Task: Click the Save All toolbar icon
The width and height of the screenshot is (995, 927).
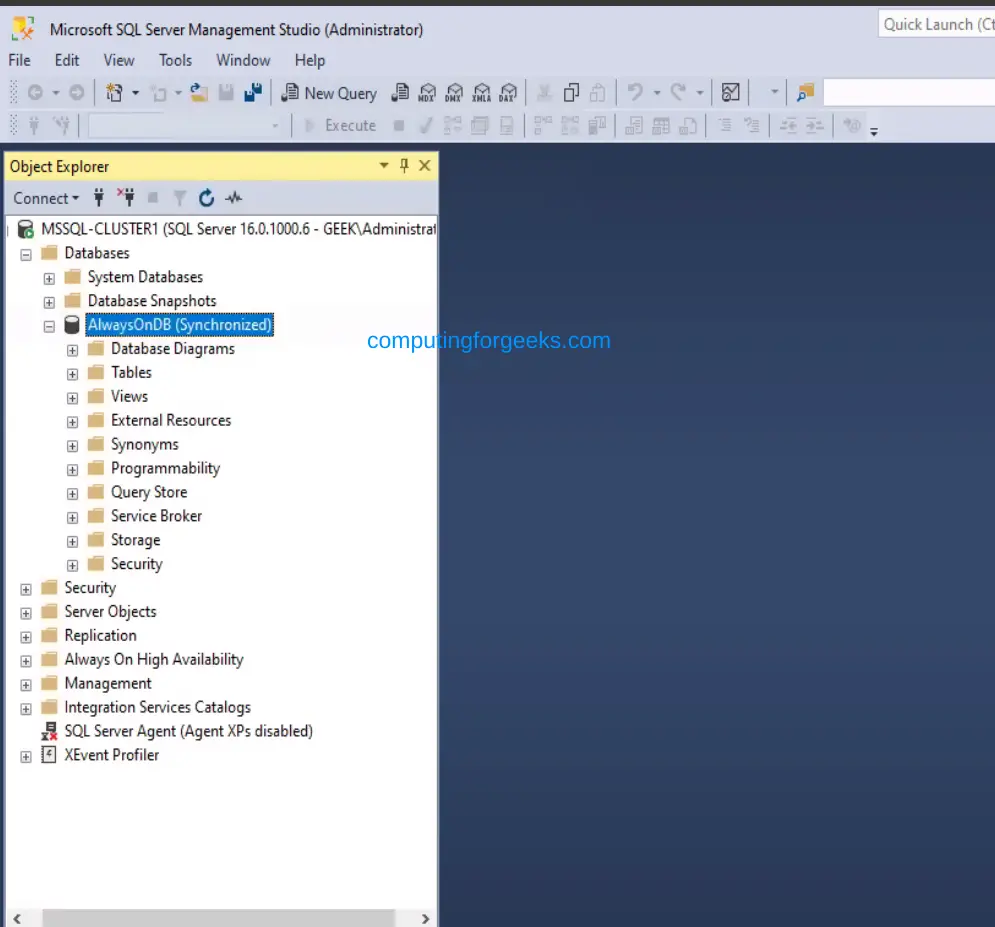Action: click(253, 93)
